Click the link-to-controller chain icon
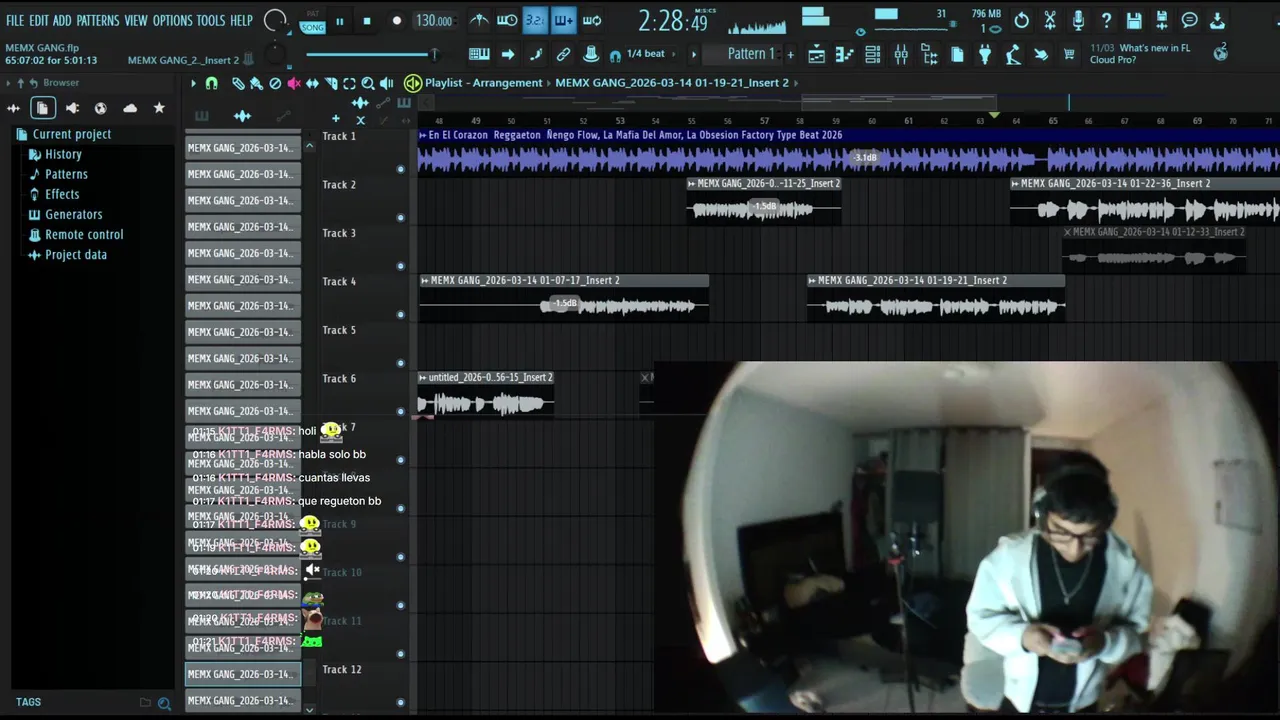 [x=562, y=54]
